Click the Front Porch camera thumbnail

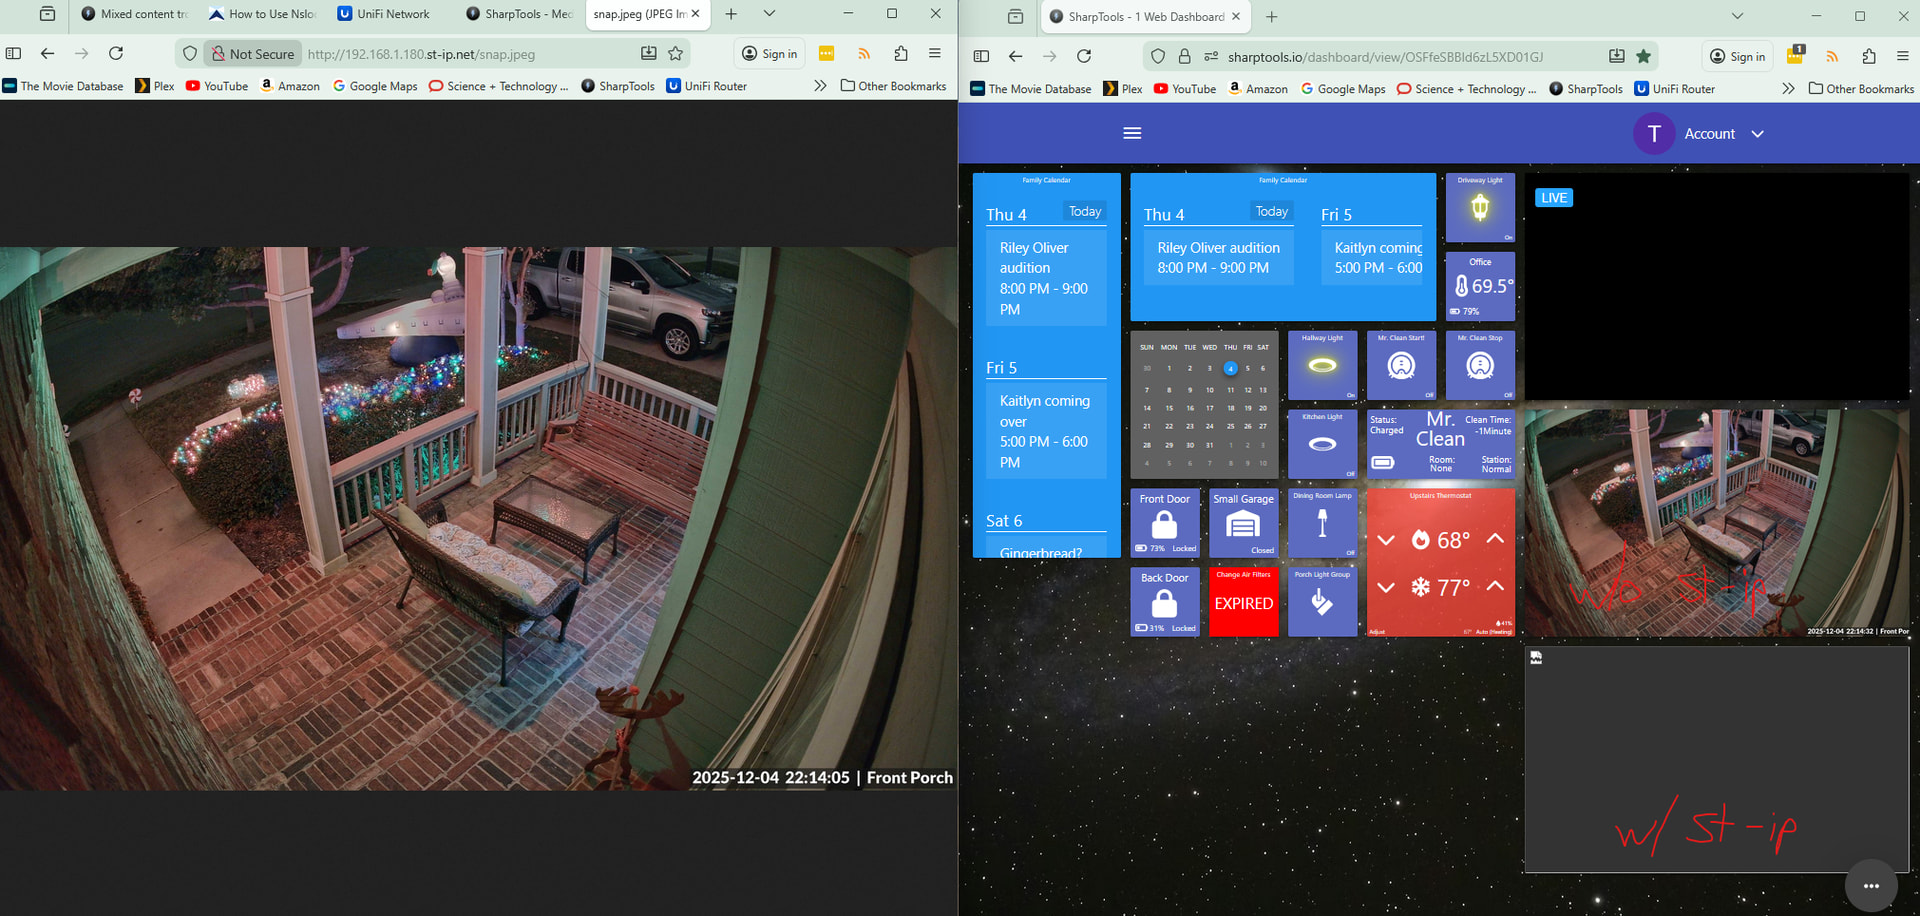pyautogui.click(x=1716, y=523)
